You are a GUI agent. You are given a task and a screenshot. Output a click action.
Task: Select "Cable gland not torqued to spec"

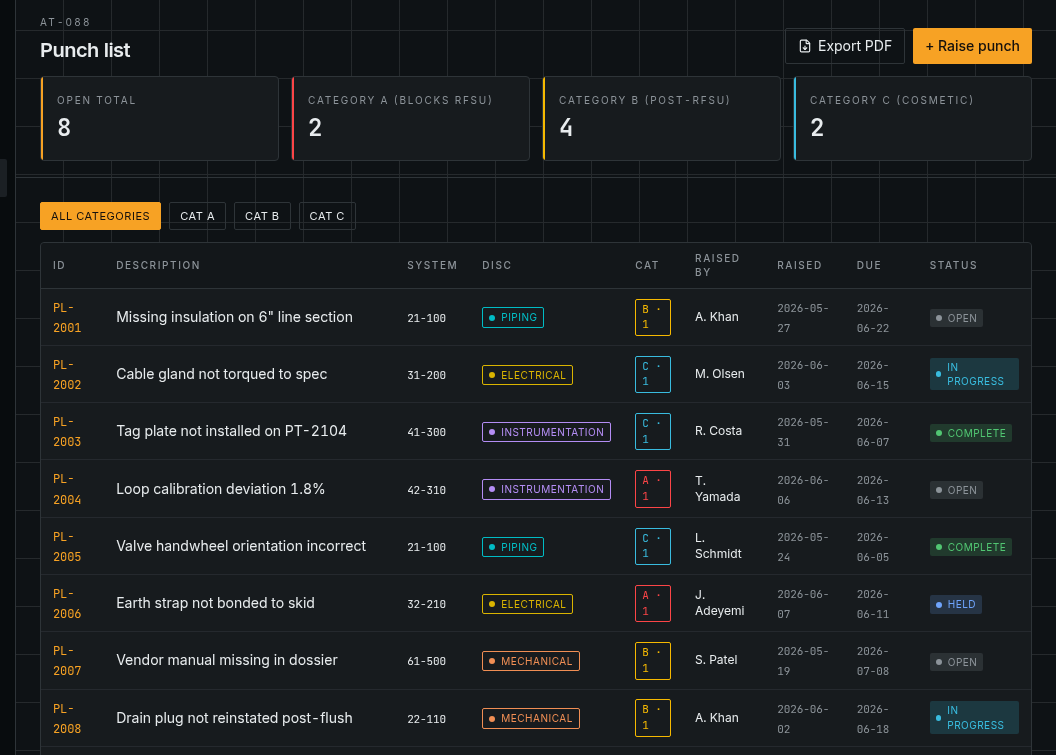pyautogui.click(x=222, y=374)
